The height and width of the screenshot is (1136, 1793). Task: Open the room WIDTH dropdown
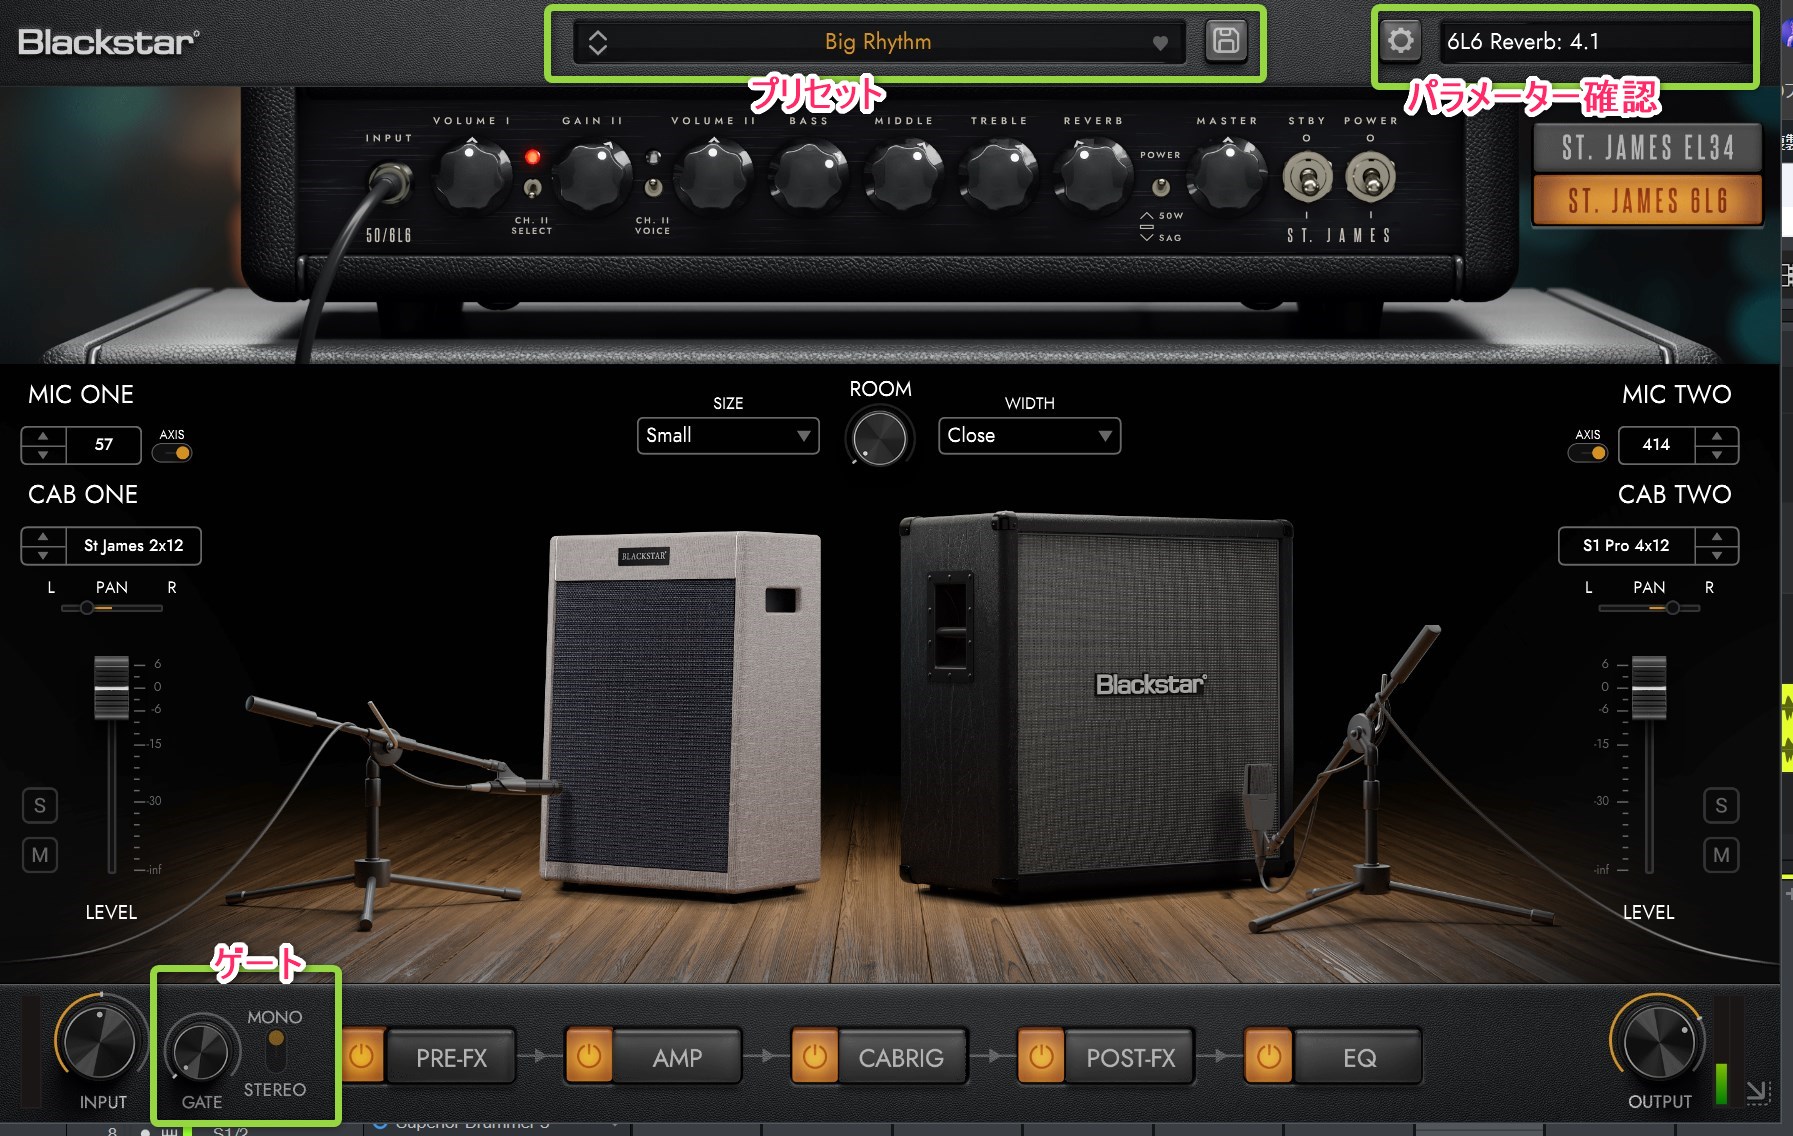[x=1029, y=436]
